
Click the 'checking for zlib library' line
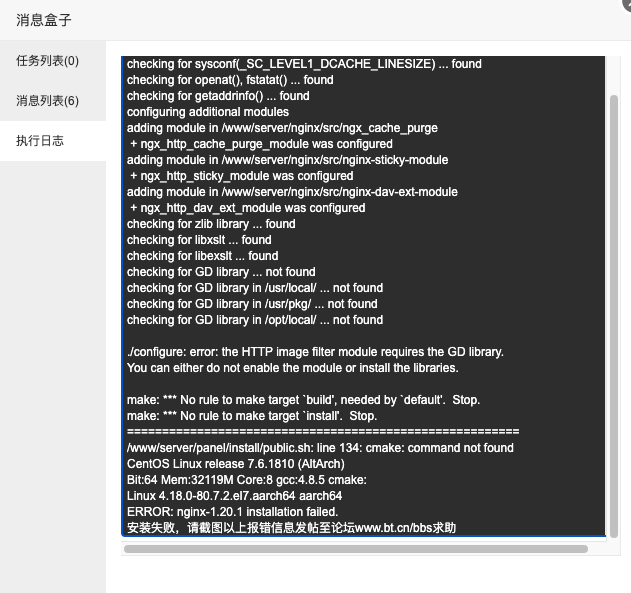click(x=211, y=224)
